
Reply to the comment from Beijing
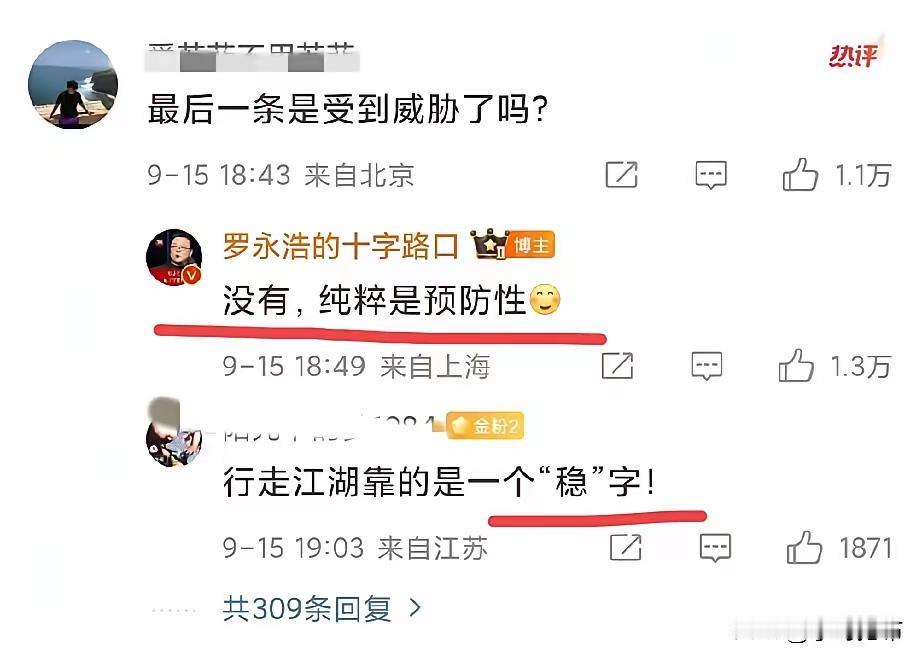click(x=711, y=175)
